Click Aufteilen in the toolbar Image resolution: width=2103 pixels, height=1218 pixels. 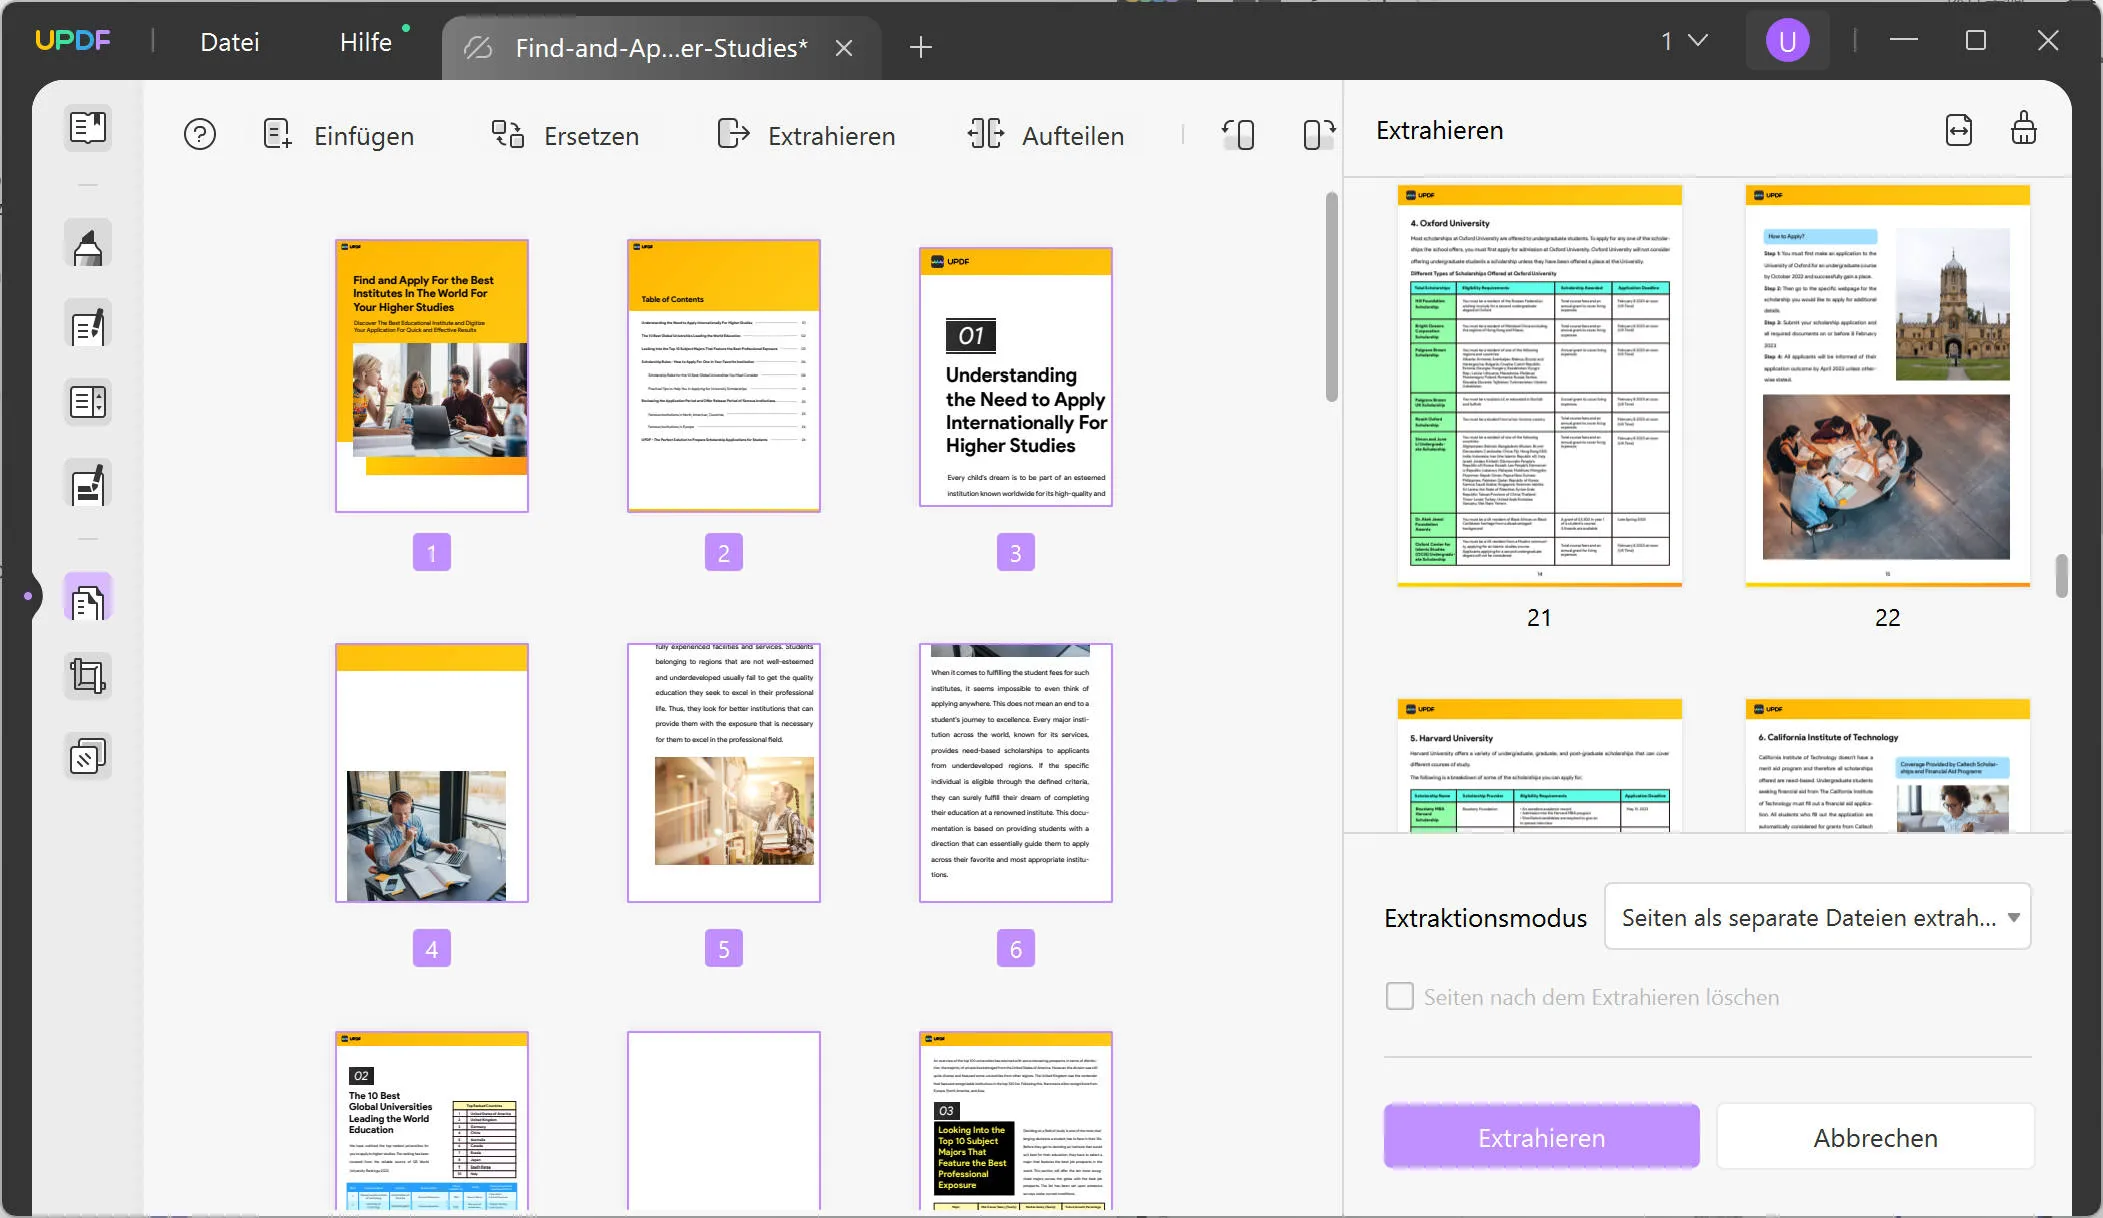tap(1046, 135)
